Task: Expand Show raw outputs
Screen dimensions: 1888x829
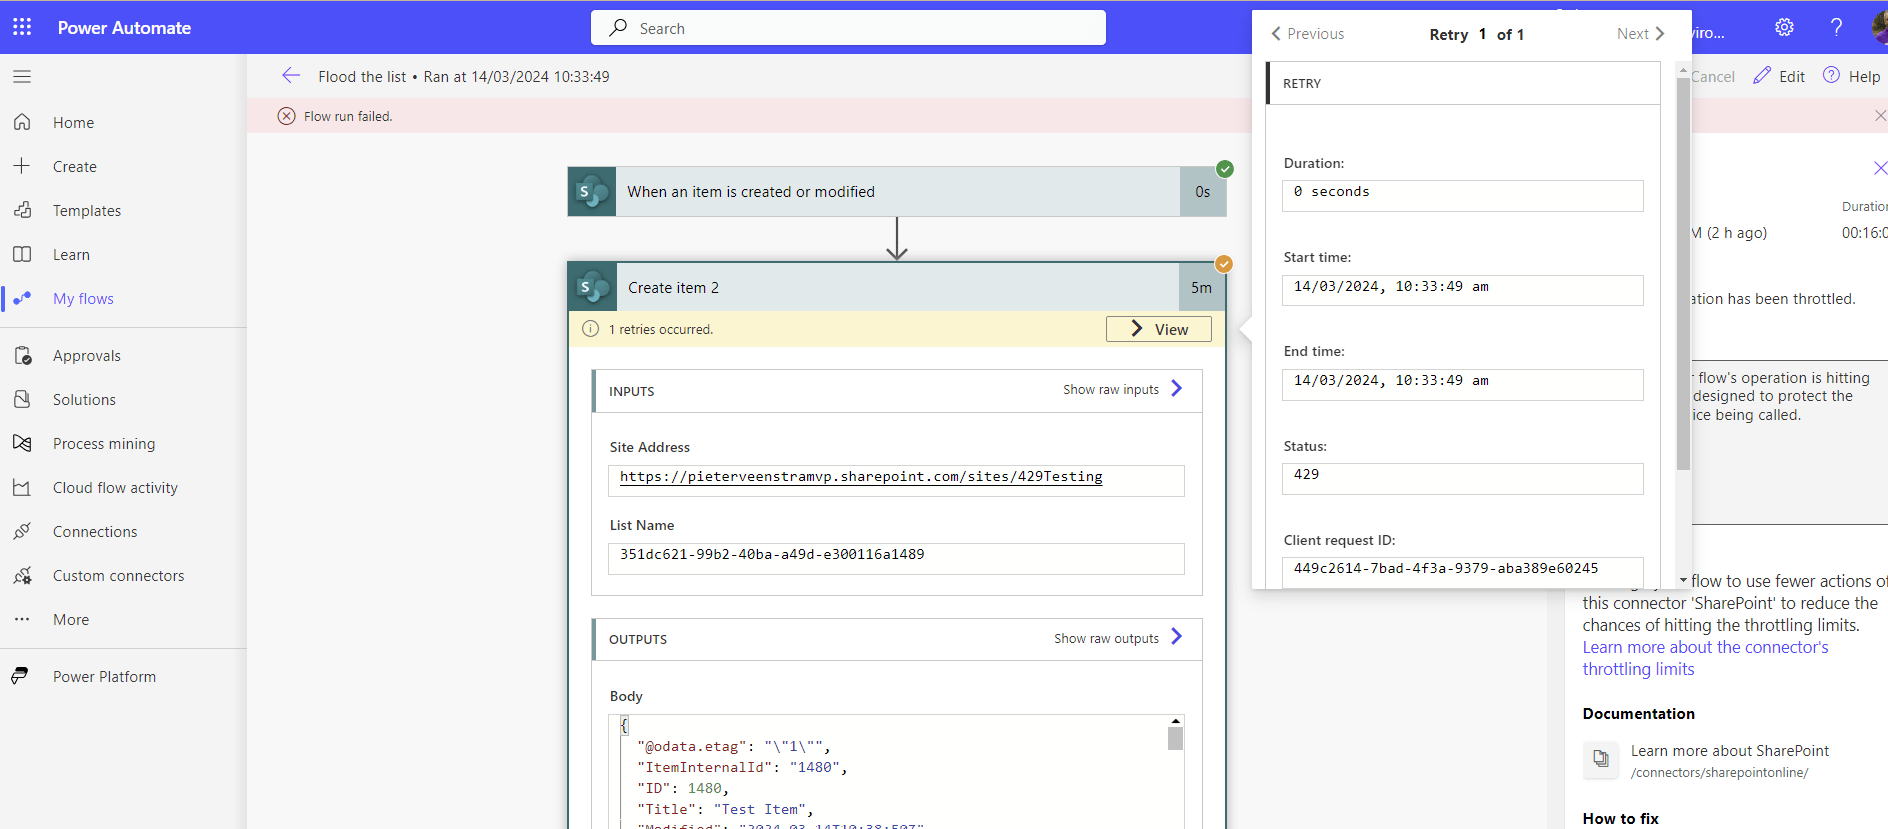Action: [1118, 638]
